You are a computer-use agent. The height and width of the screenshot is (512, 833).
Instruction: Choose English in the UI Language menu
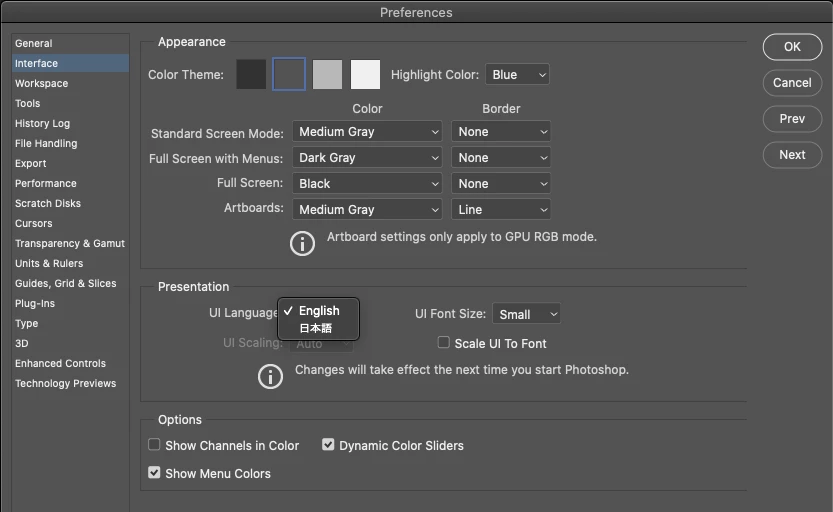pos(318,311)
